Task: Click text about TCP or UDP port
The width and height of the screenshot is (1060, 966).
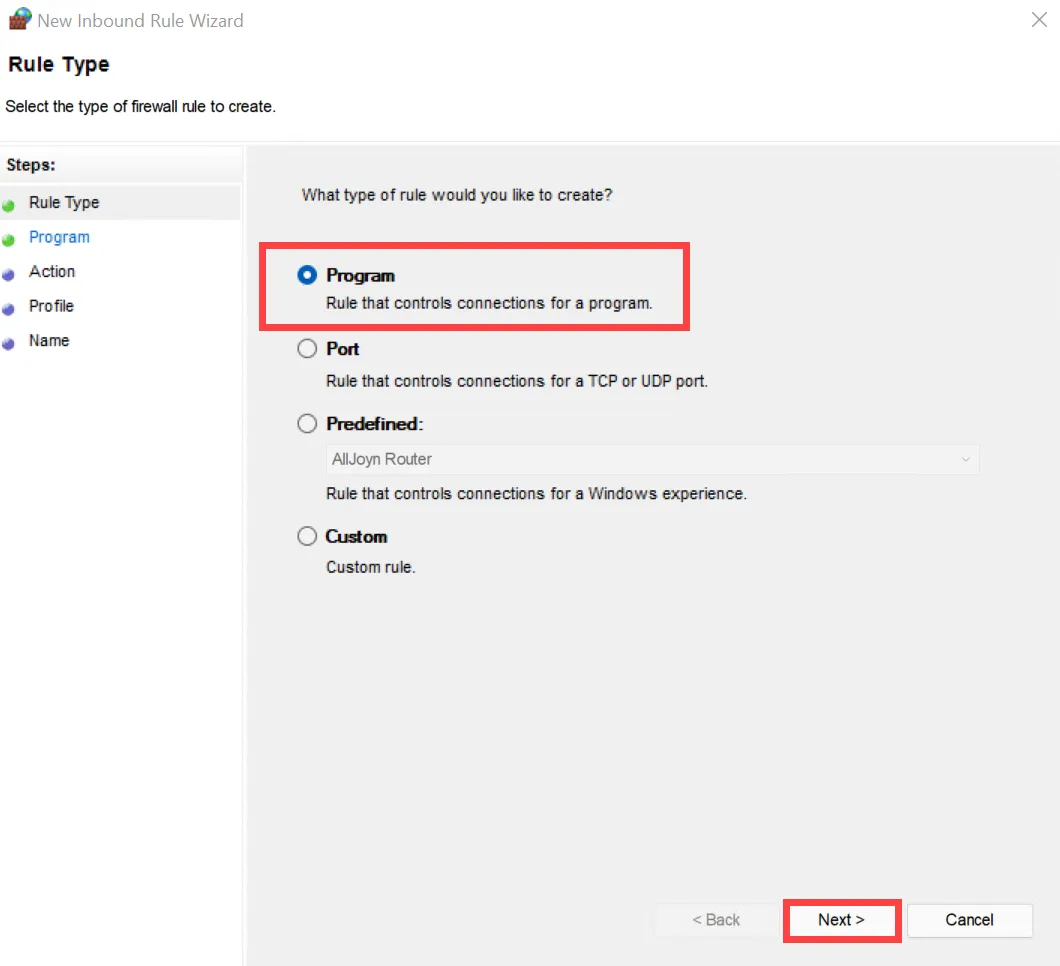Action: click(x=516, y=381)
